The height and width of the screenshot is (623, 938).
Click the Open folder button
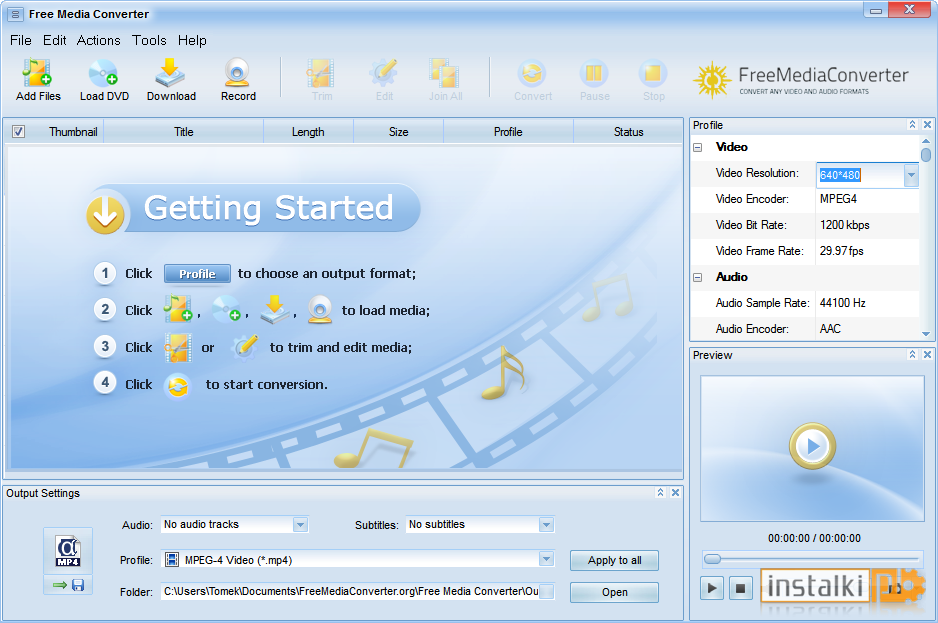(x=614, y=592)
